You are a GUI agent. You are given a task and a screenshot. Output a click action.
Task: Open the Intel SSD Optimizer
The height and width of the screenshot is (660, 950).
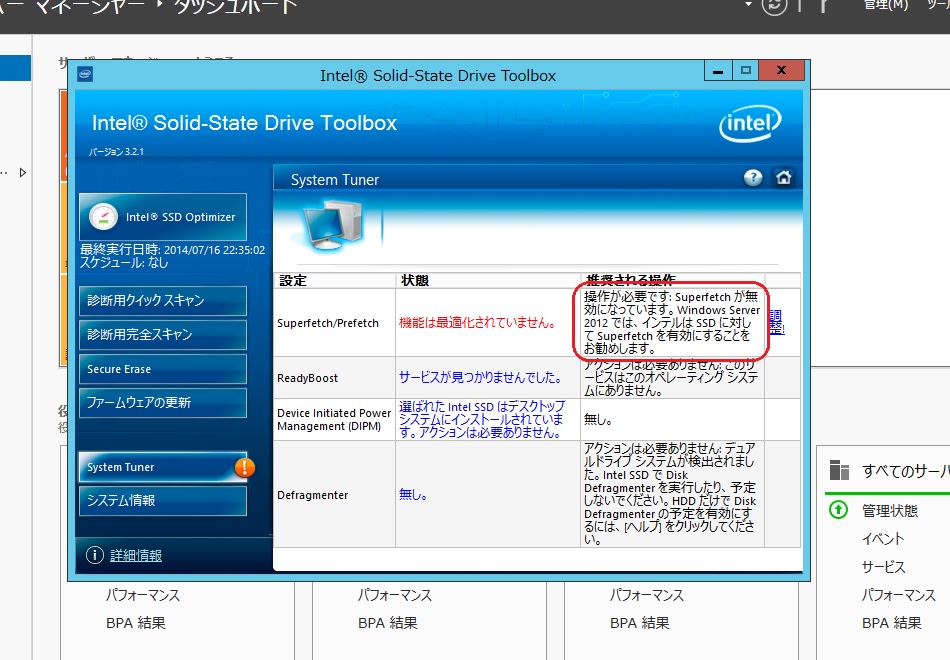click(x=163, y=217)
